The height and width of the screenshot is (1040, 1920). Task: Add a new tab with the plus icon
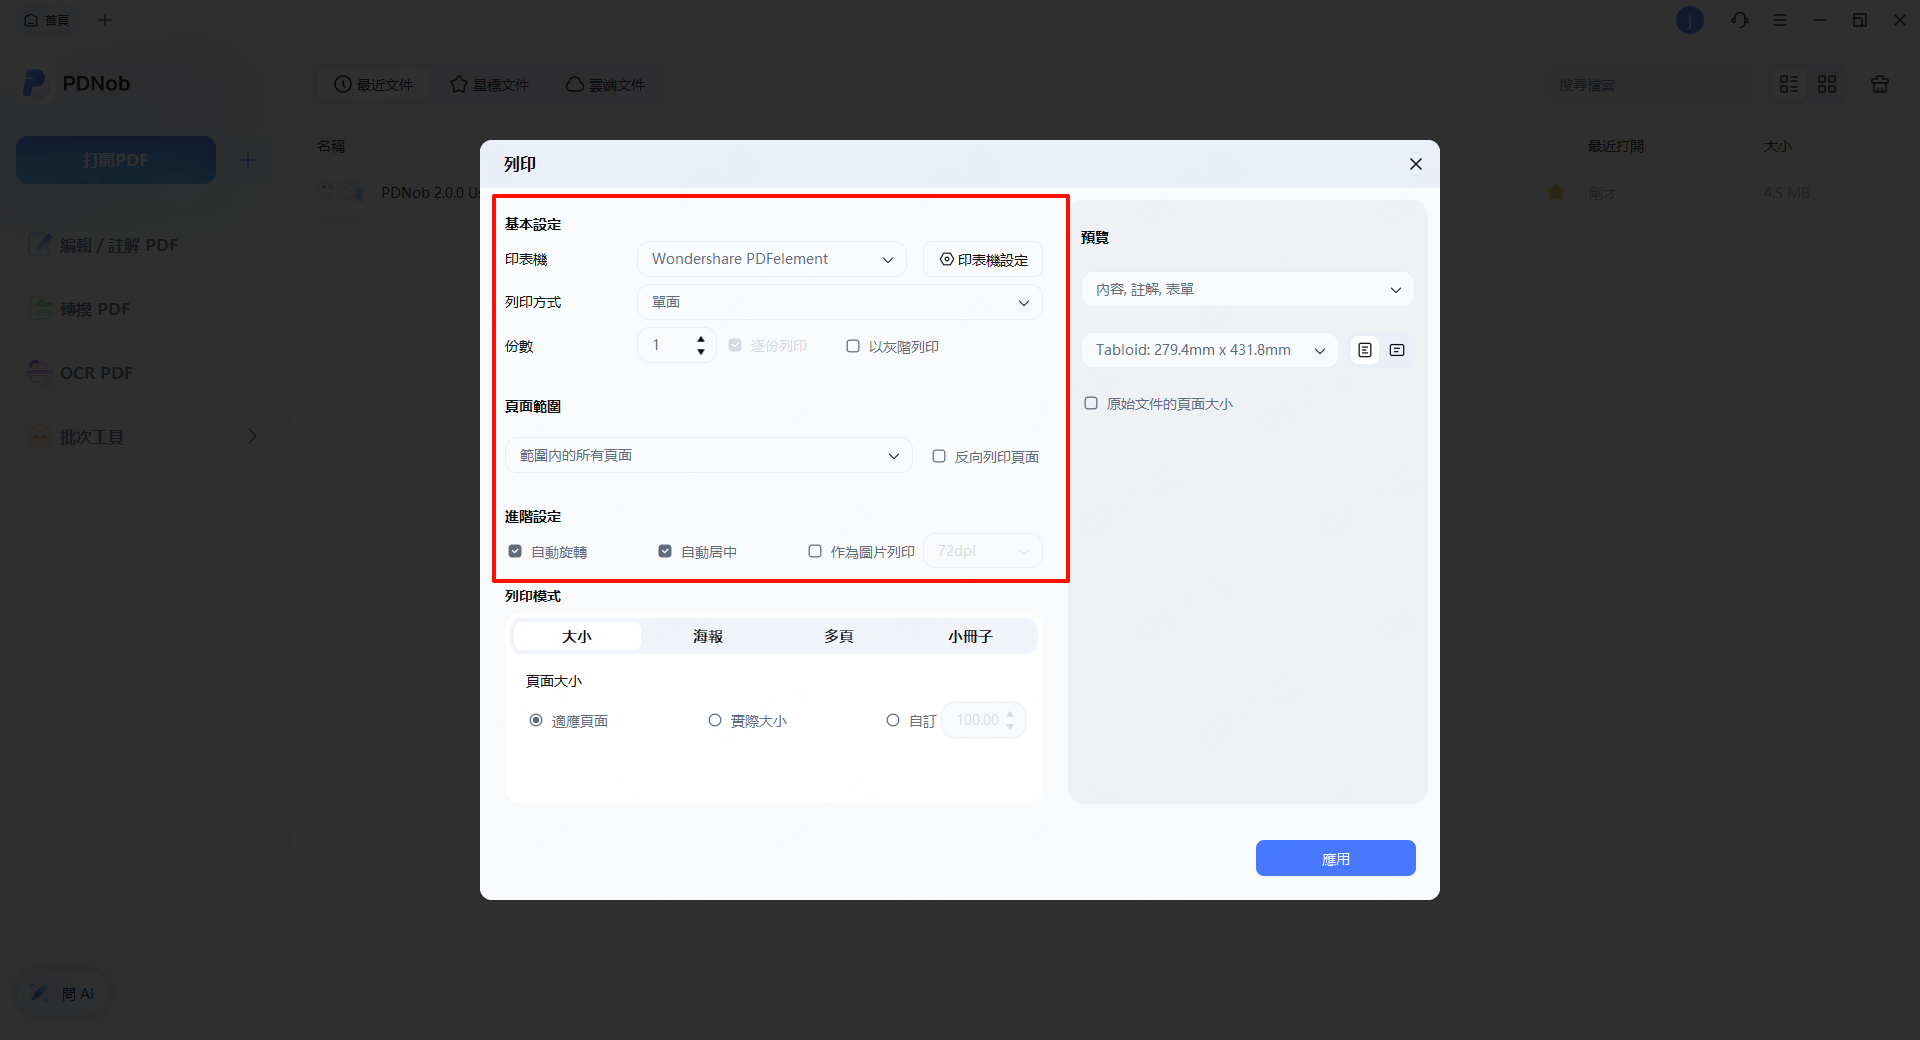coord(105,20)
